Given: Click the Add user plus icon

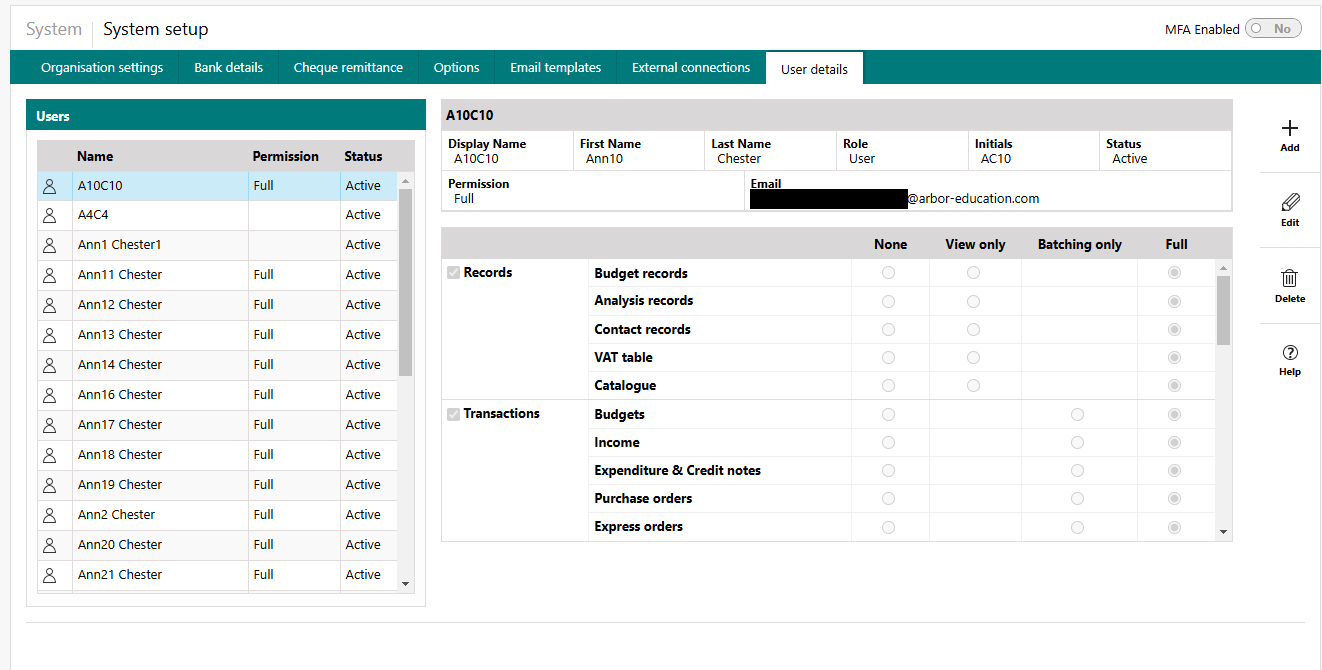Looking at the screenshot, I should 1289,129.
